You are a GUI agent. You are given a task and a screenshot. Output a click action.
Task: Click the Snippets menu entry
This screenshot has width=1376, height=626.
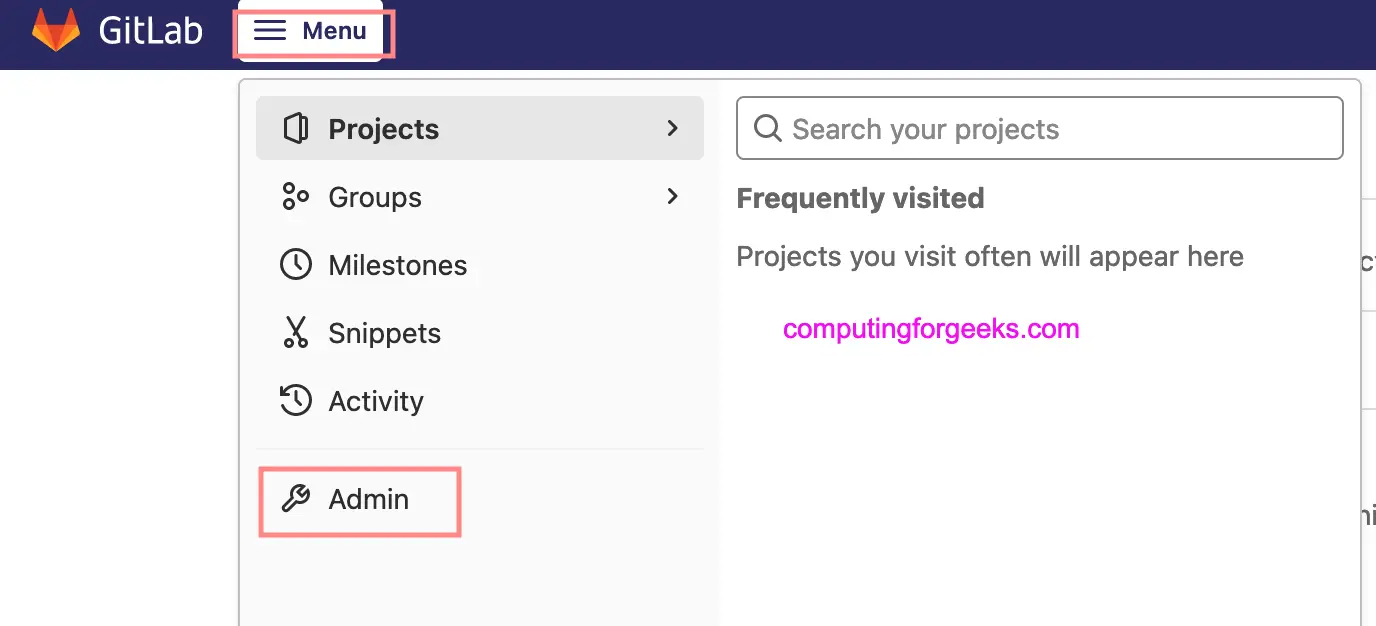click(x=385, y=332)
